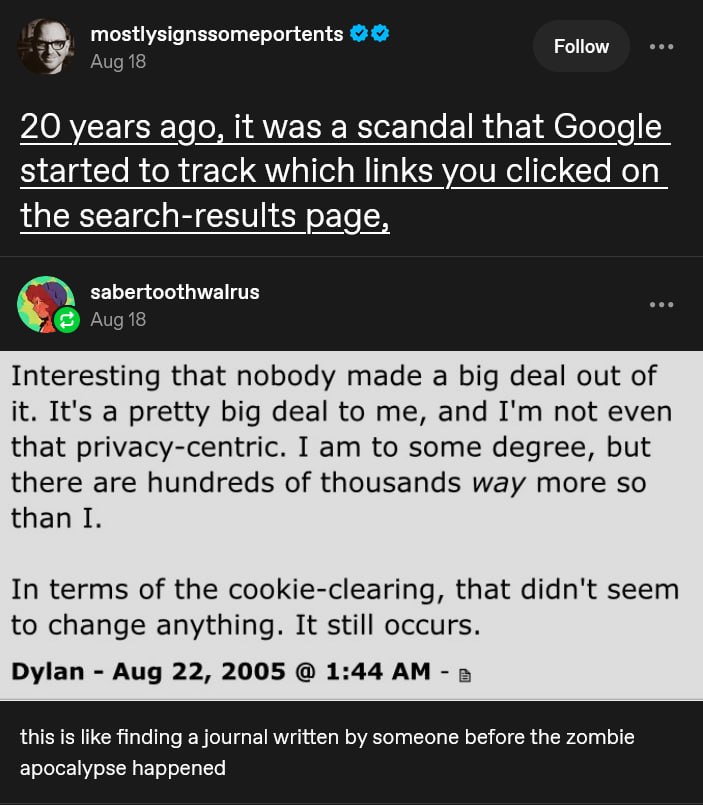The width and height of the screenshot is (703, 805).
Task: Click the cookie-clearing paragraph in image
Action: 344,606
